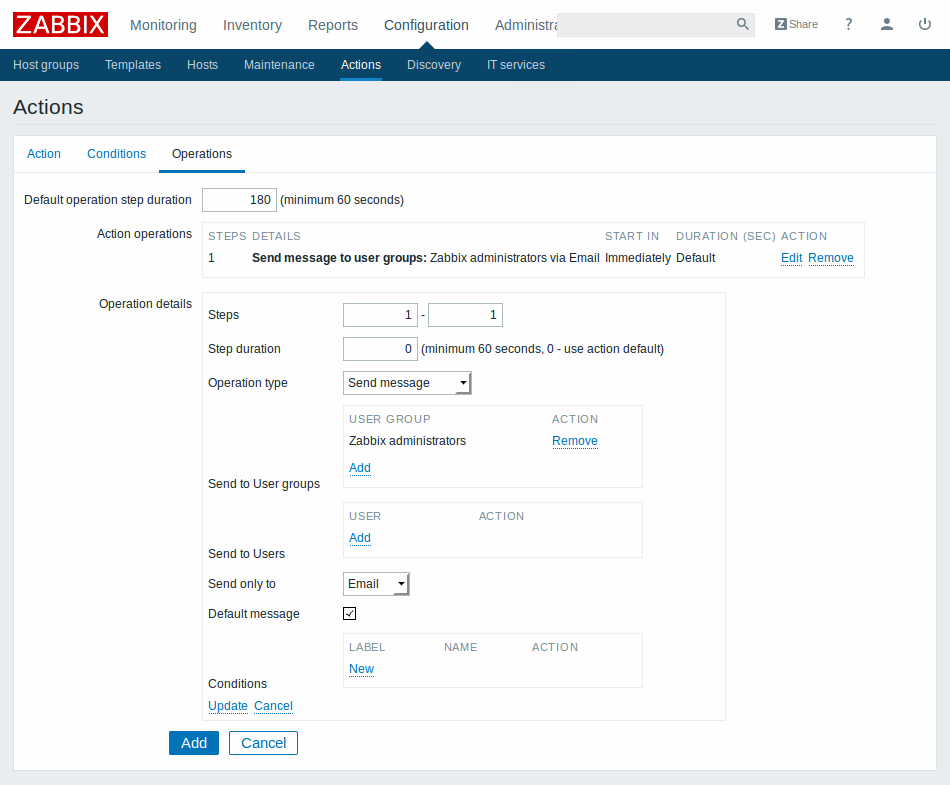Toggle the Default message checkbox
This screenshot has height=785, width=950.
(350, 614)
